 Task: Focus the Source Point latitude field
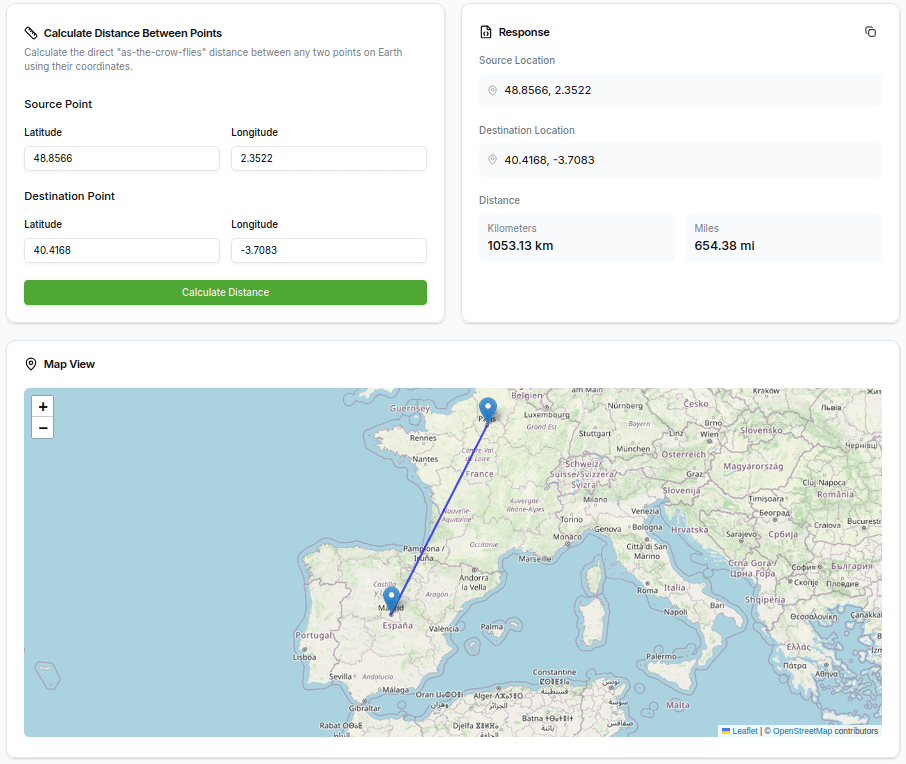(x=122, y=158)
